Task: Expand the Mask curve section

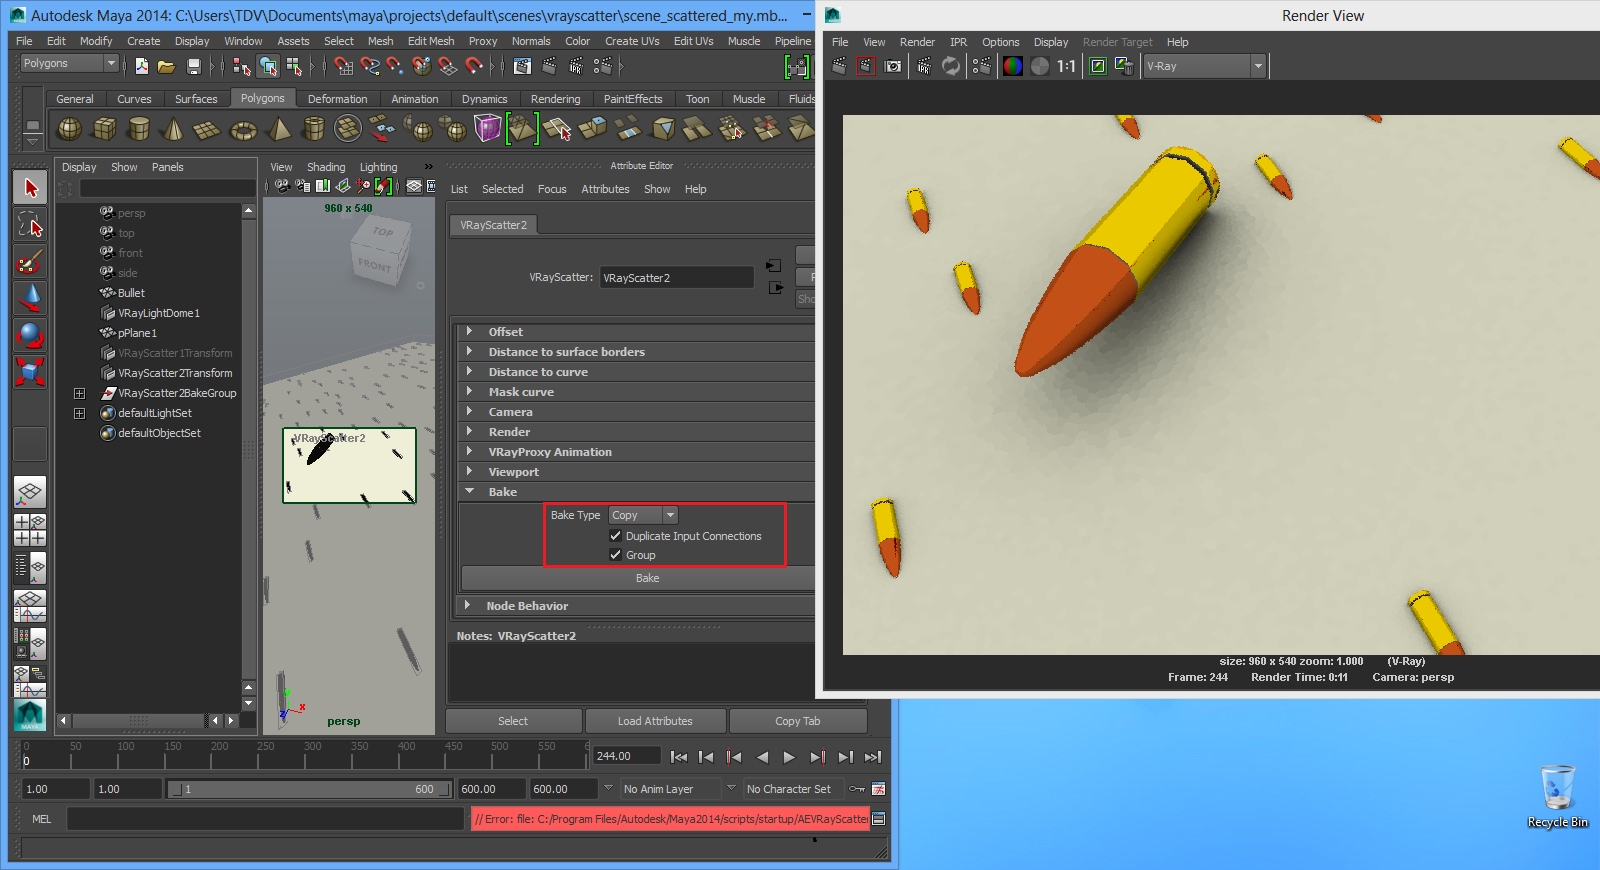Action: 469,391
